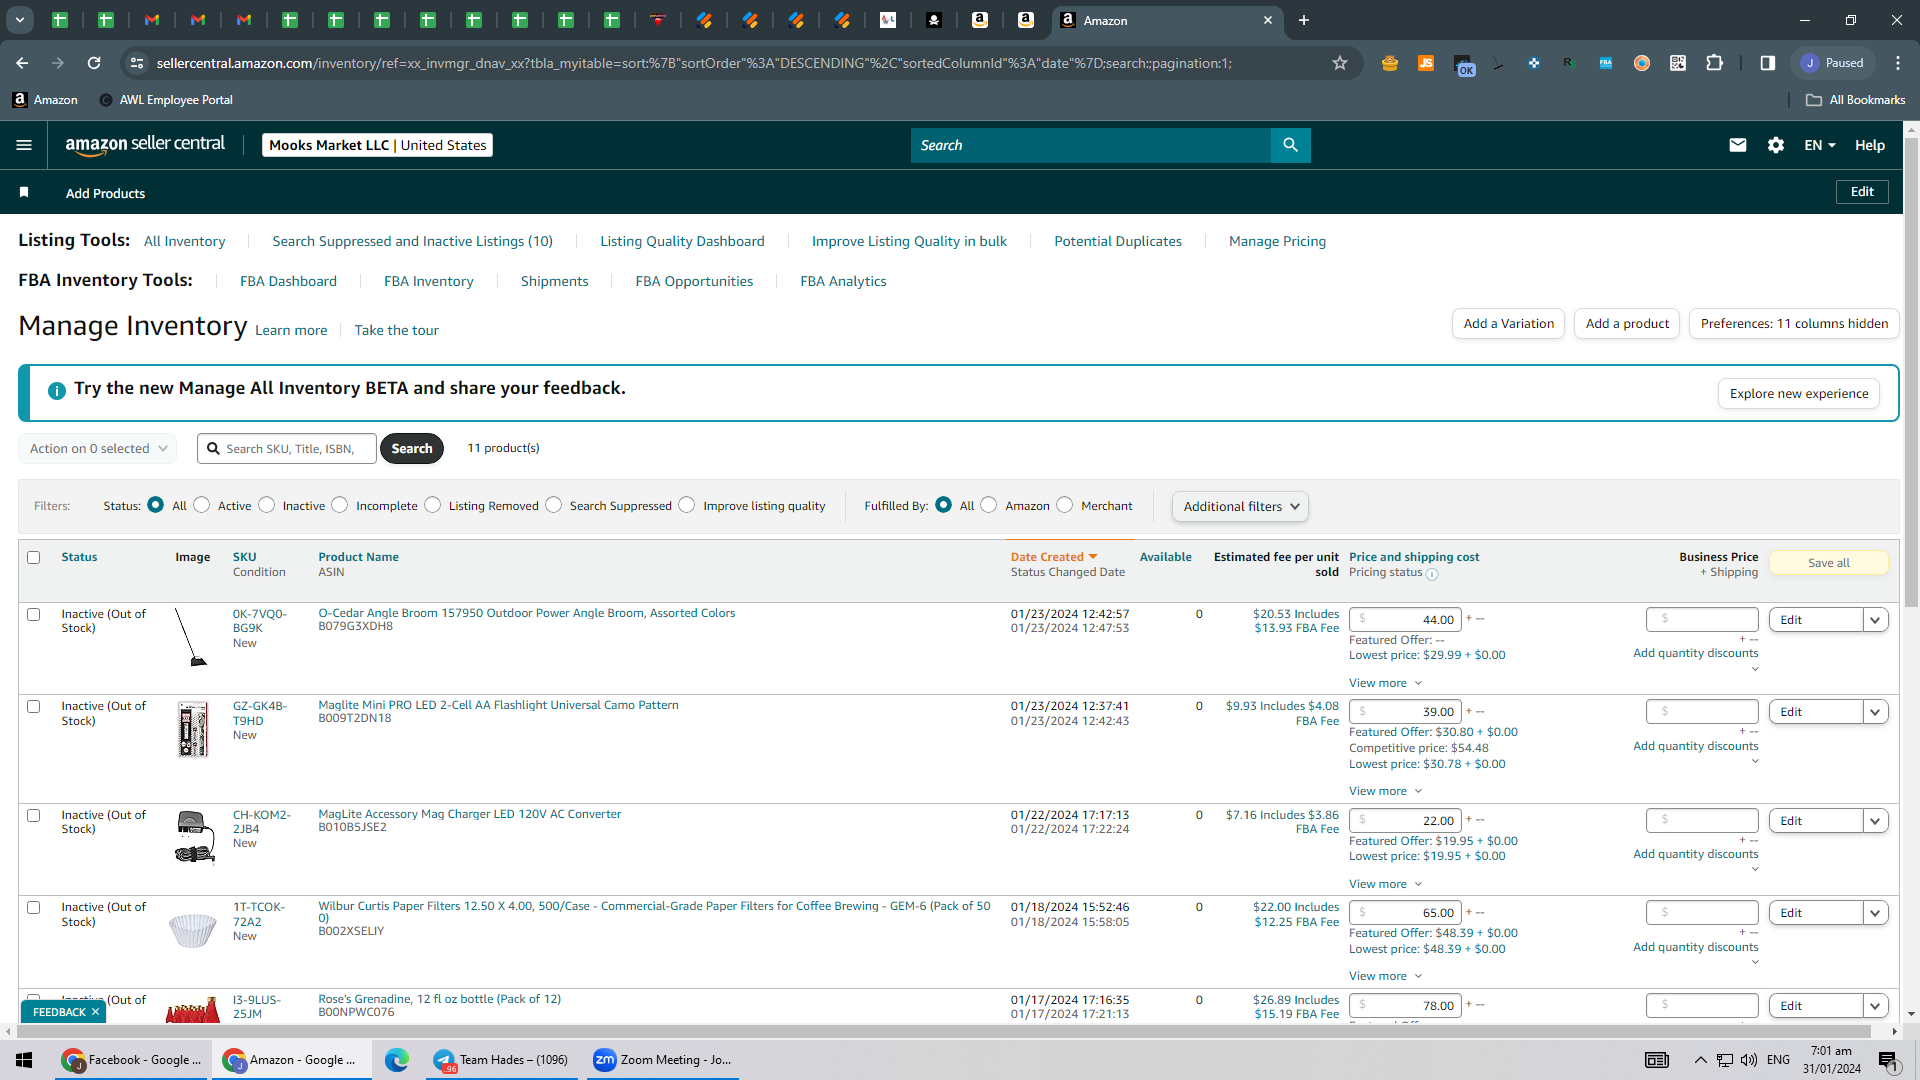Click the bookmark flag icon beside Add Products
Image resolution: width=1920 pixels, height=1080 pixels.
[x=24, y=192]
